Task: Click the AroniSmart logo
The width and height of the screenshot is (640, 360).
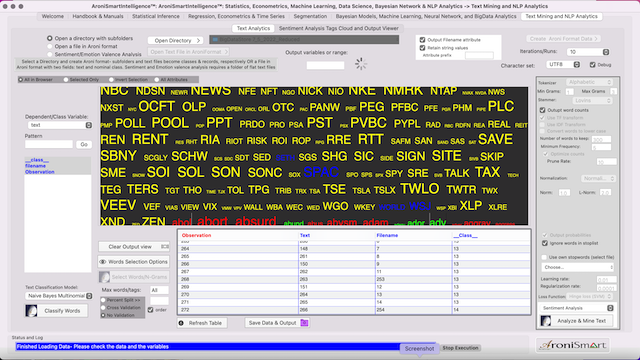Action: (573, 345)
